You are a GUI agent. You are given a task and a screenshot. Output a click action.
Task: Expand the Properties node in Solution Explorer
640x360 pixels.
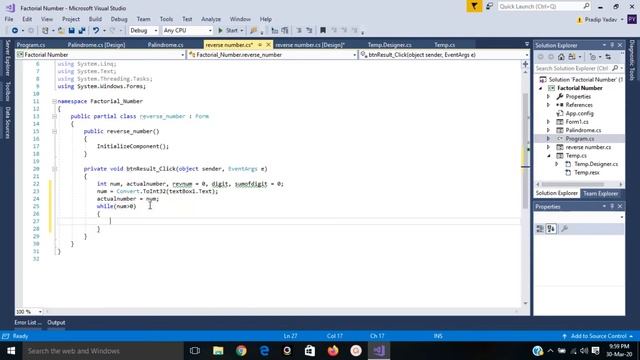click(x=549, y=97)
